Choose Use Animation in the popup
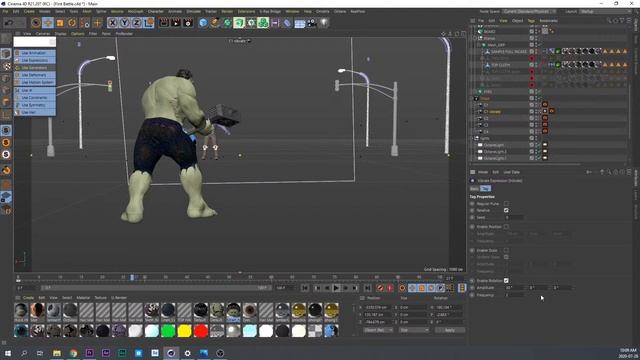Viewport: 640px width, 360px height. tap(35, 53)
